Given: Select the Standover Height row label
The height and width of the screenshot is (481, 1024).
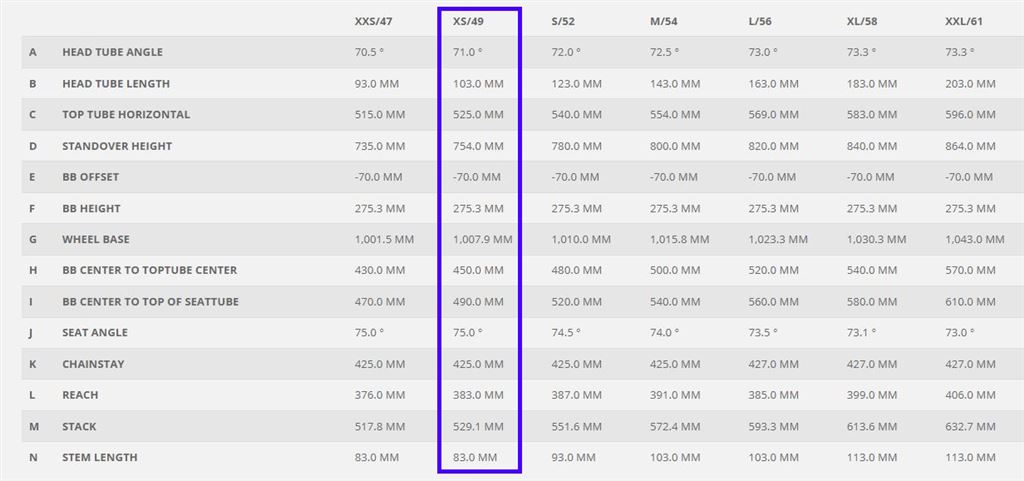Looking at the screenshot, I should 117,146.
